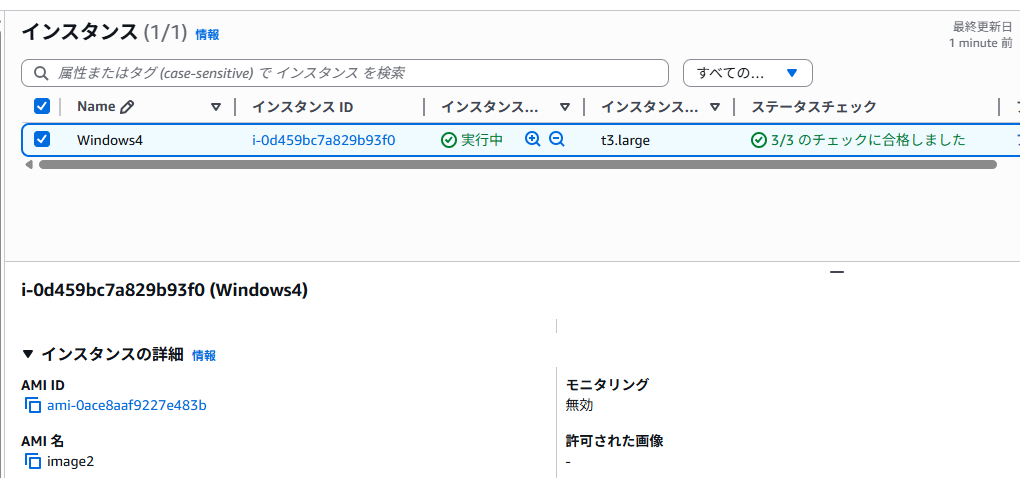Click the image2 AMI name value
The image size is (1020, 478).
pyautogui.click(x=71, y=462)
